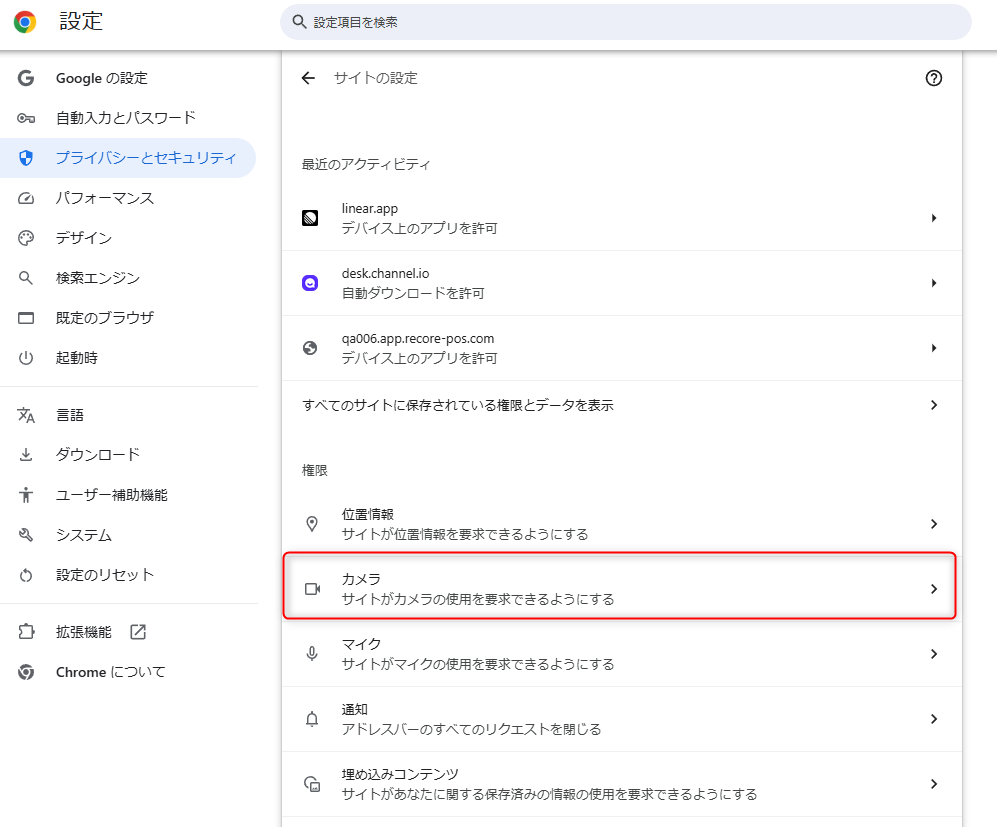Open the help question mark icon
This screenshot has width=997, height=827.
coord(933,78)
